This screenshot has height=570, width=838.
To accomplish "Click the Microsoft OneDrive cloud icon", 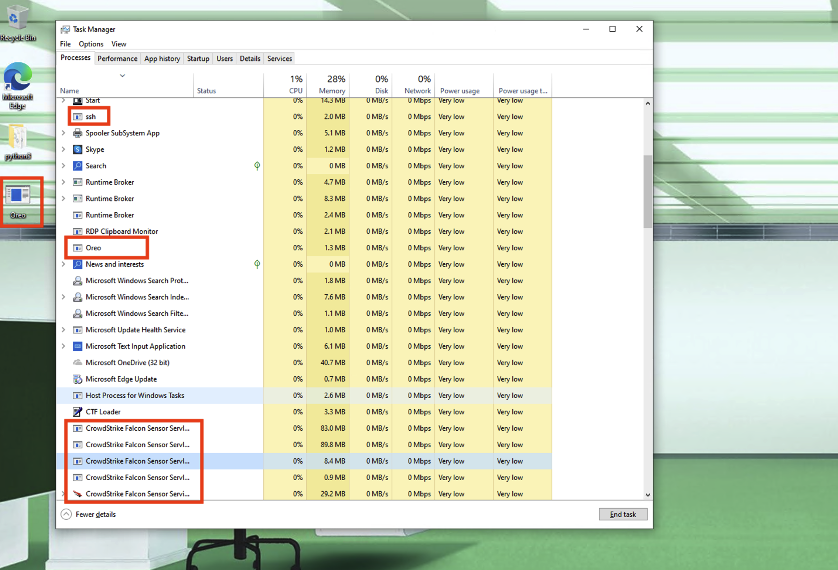I will click(77, 363).
